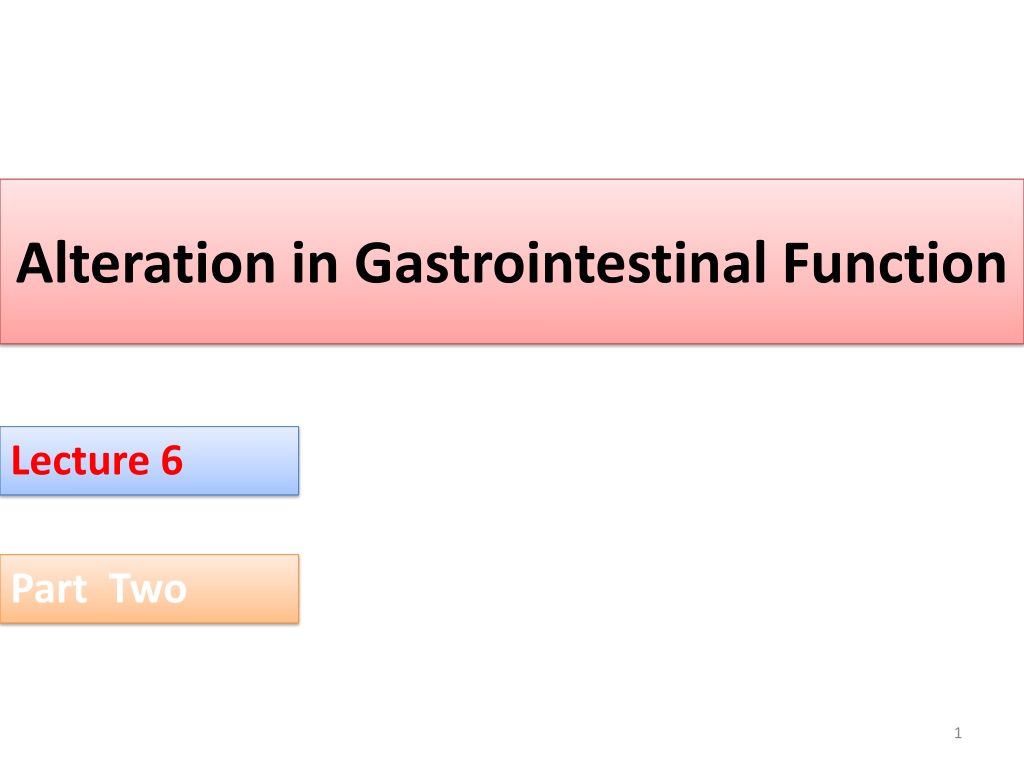Click the white word "Two"
The image size is (1024, 768).
tap(148, 589)
